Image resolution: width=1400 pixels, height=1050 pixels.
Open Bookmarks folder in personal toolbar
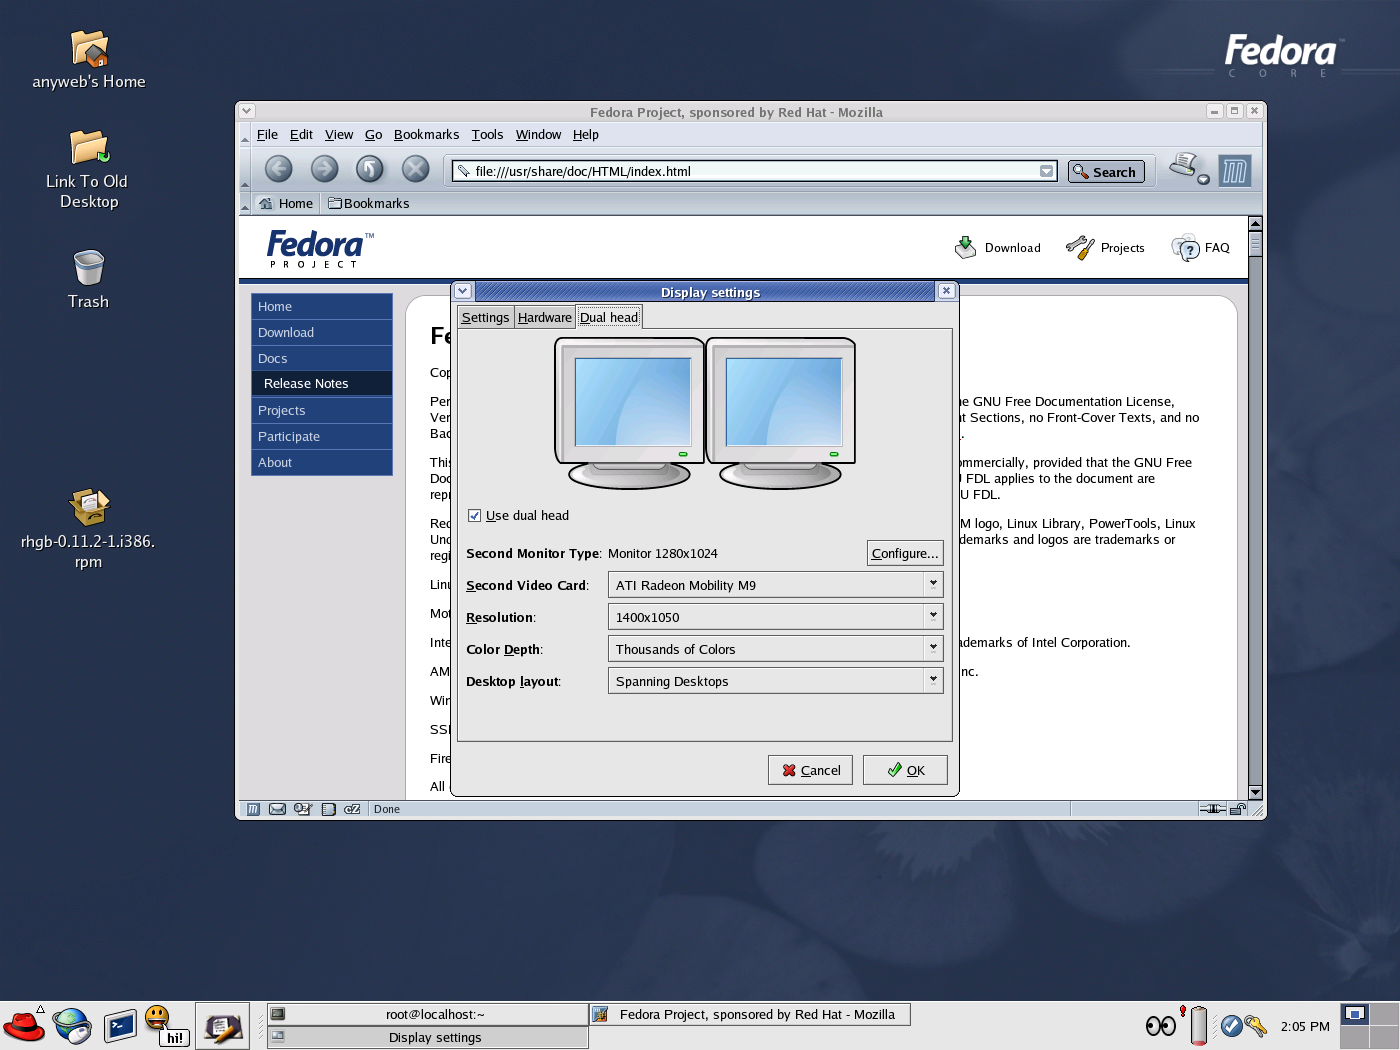click(x=369, y=203)
